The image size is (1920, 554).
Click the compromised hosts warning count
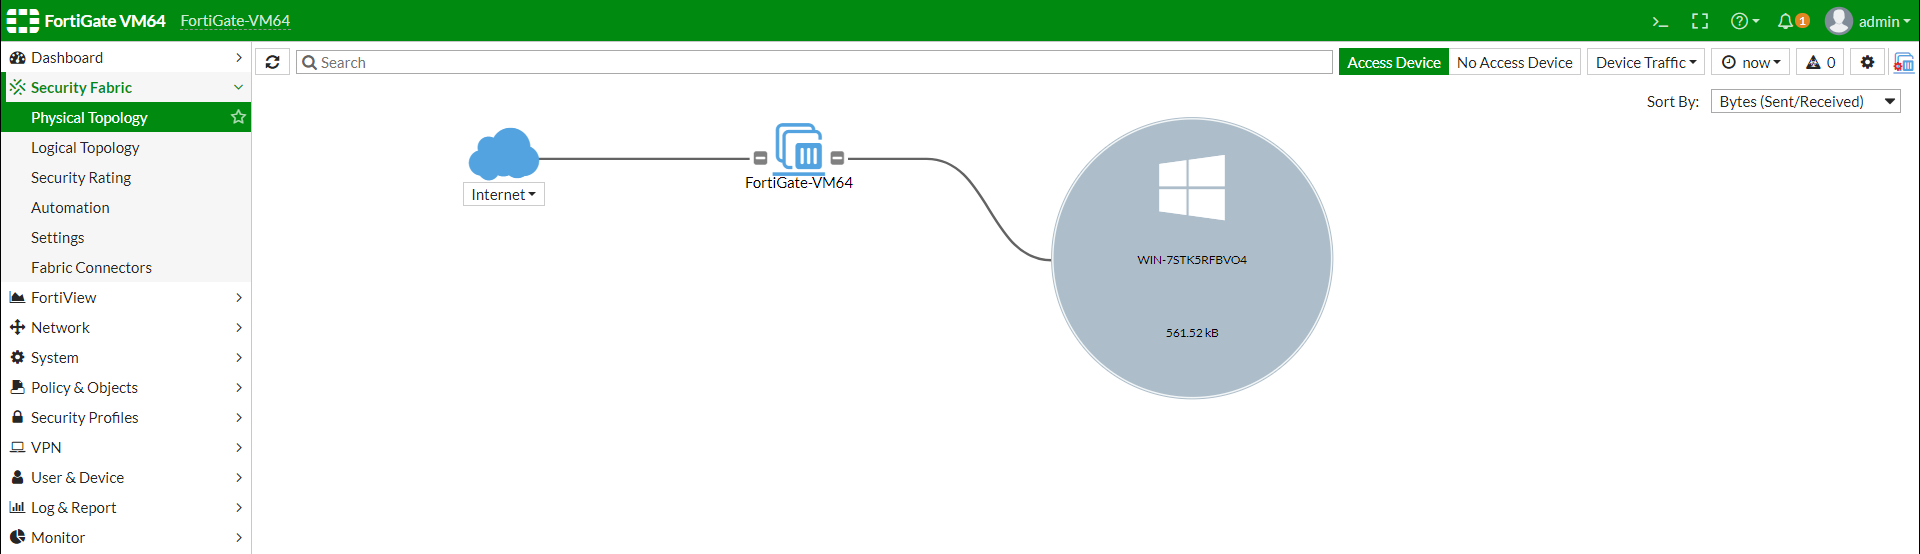click(1821, 62)
